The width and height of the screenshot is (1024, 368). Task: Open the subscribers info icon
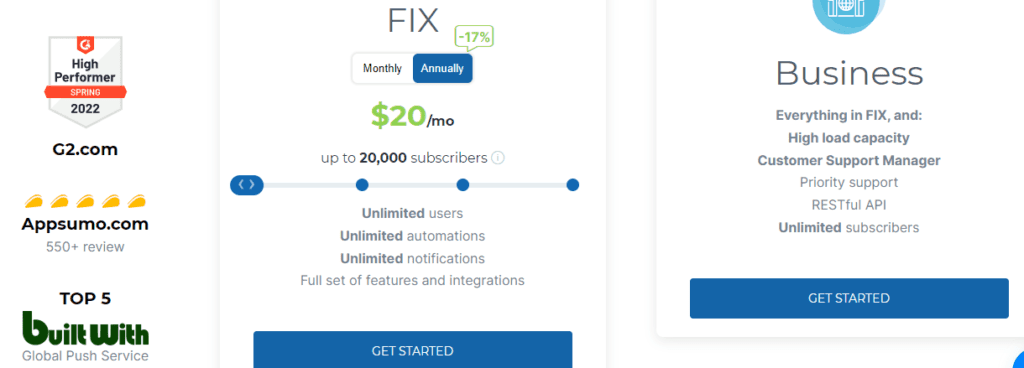coord(498,158)
